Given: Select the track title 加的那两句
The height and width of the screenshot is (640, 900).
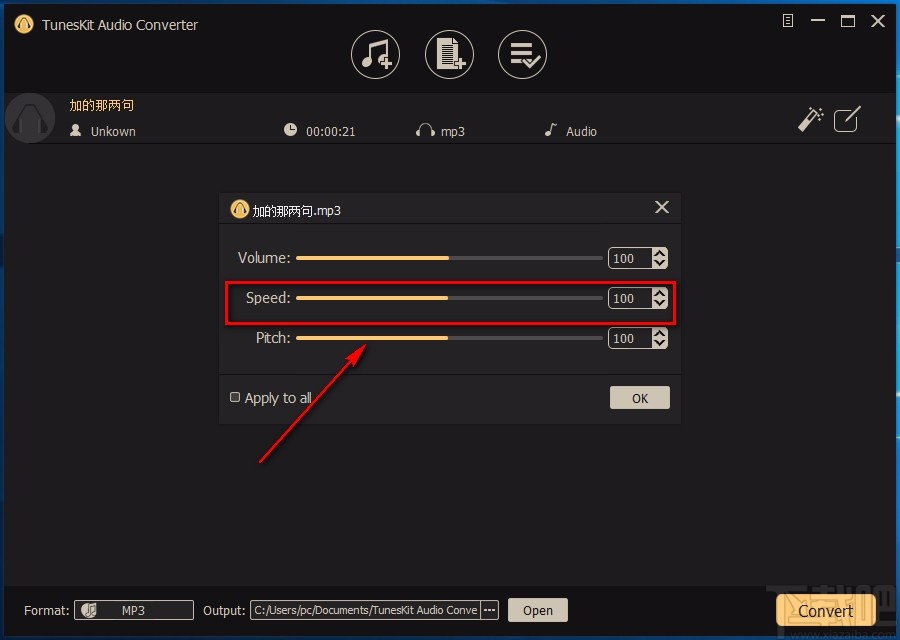Looking at the screenshot, I should (x=102, y=105).
